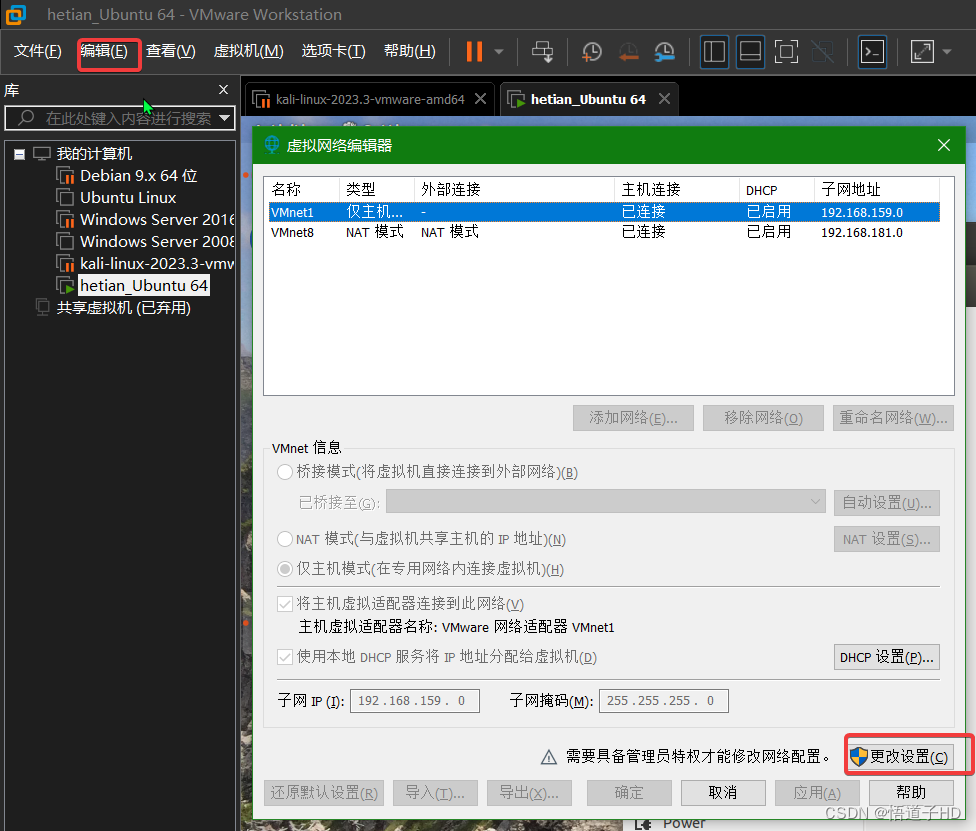Select the NAT 模式 radio button
The image size is (976, 831).
tap(284, 539)
